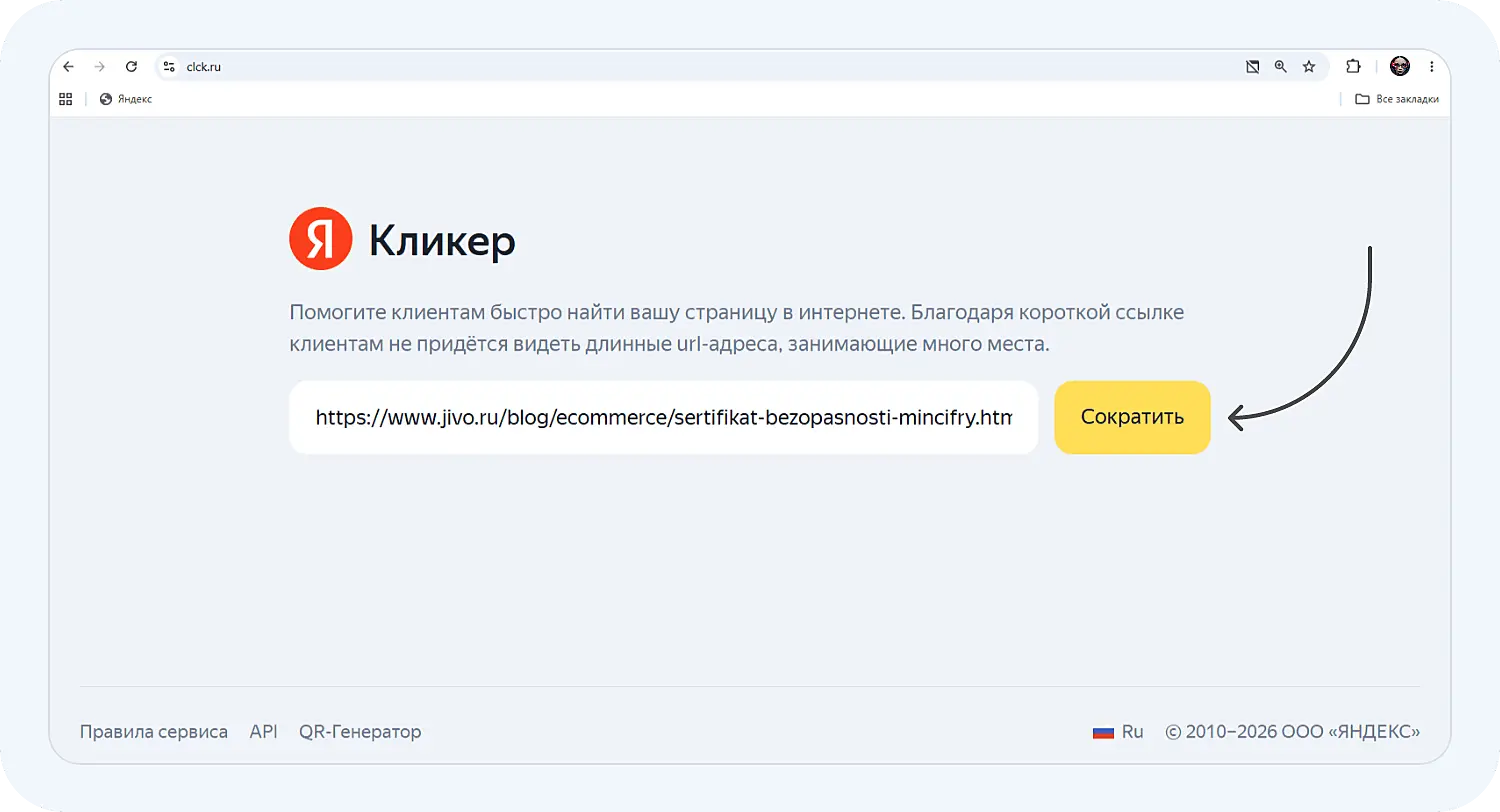Open the browser profile avatar
The height and width of the screenshot is (812, 1500).
[x=1400, y=67]
